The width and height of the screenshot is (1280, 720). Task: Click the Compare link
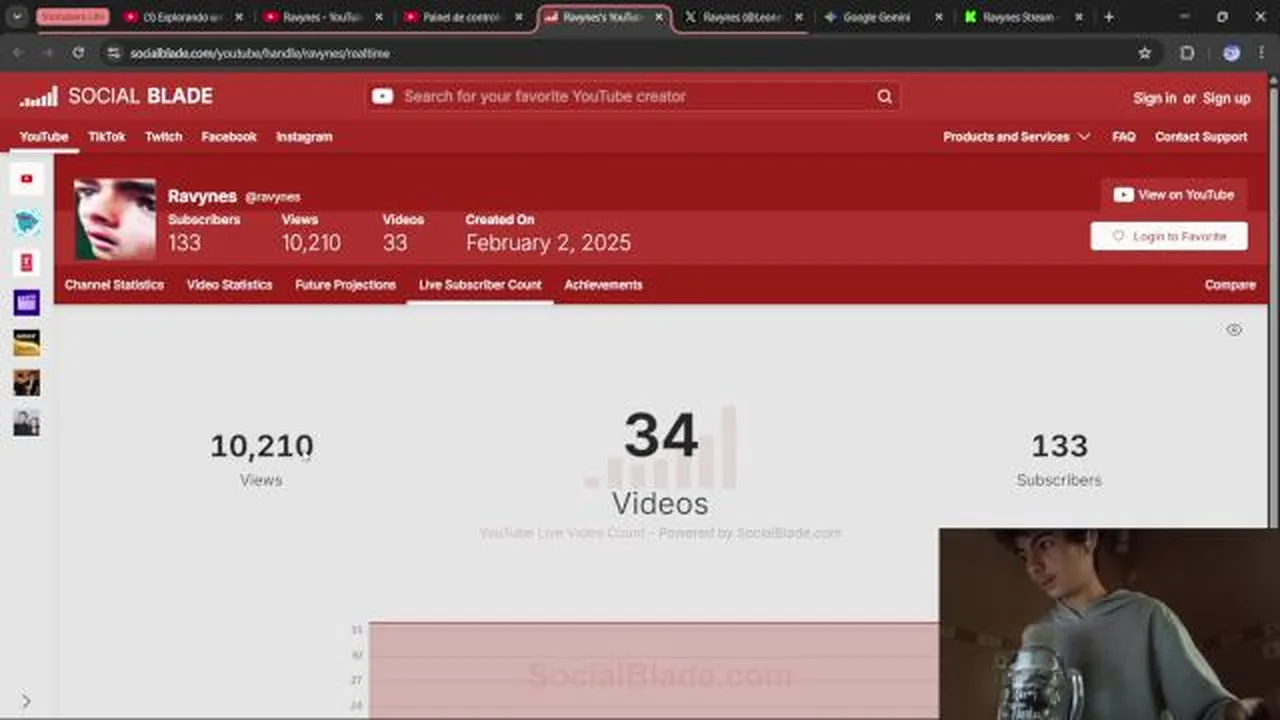pos(1230,285)
